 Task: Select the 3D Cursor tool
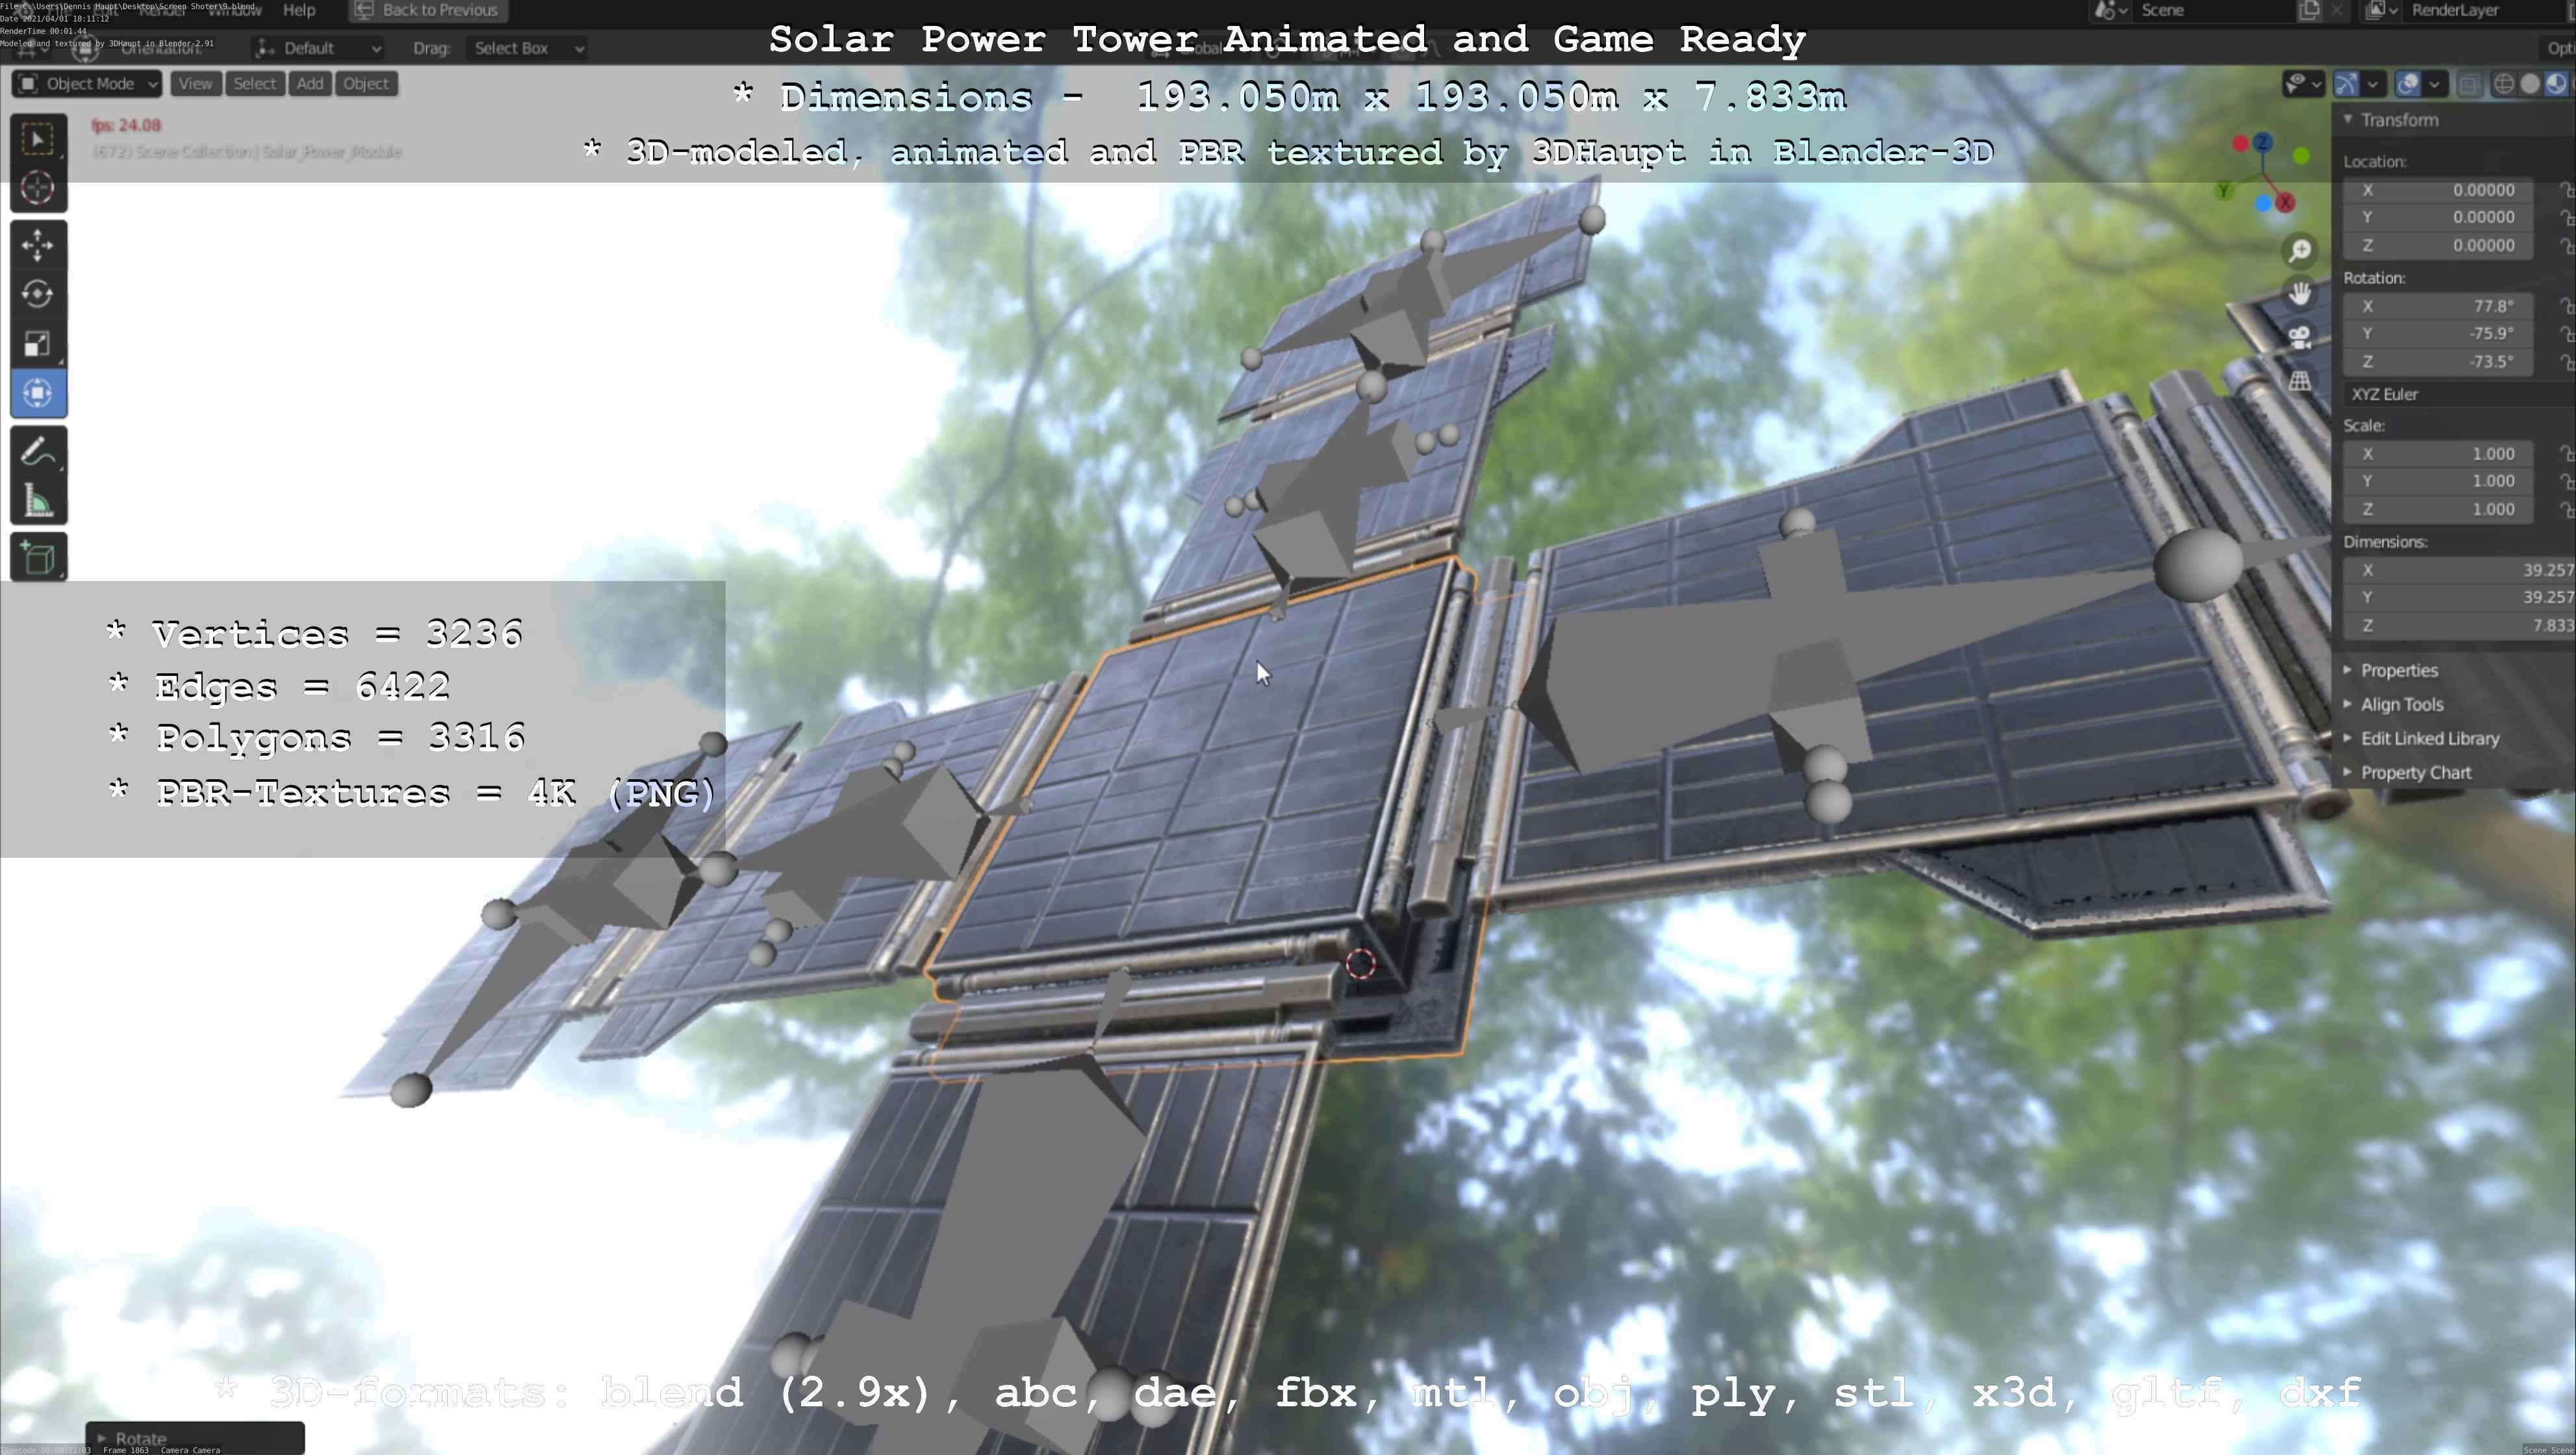pyautogui.click(x=38, y=188)
